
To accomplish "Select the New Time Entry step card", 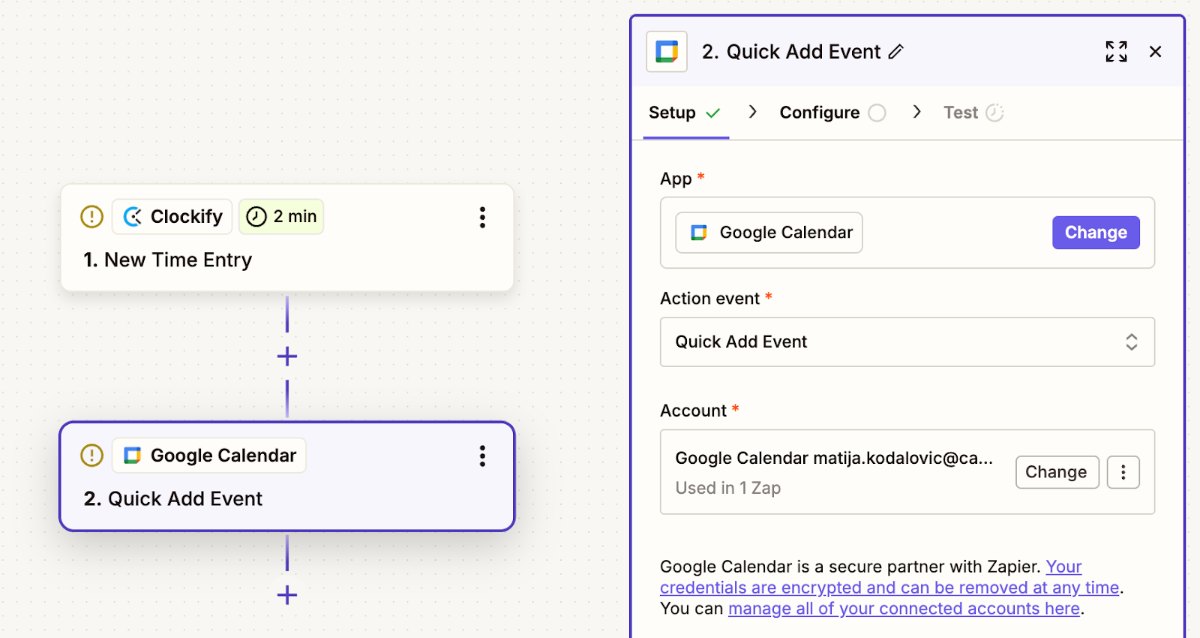I will [287, 238].
